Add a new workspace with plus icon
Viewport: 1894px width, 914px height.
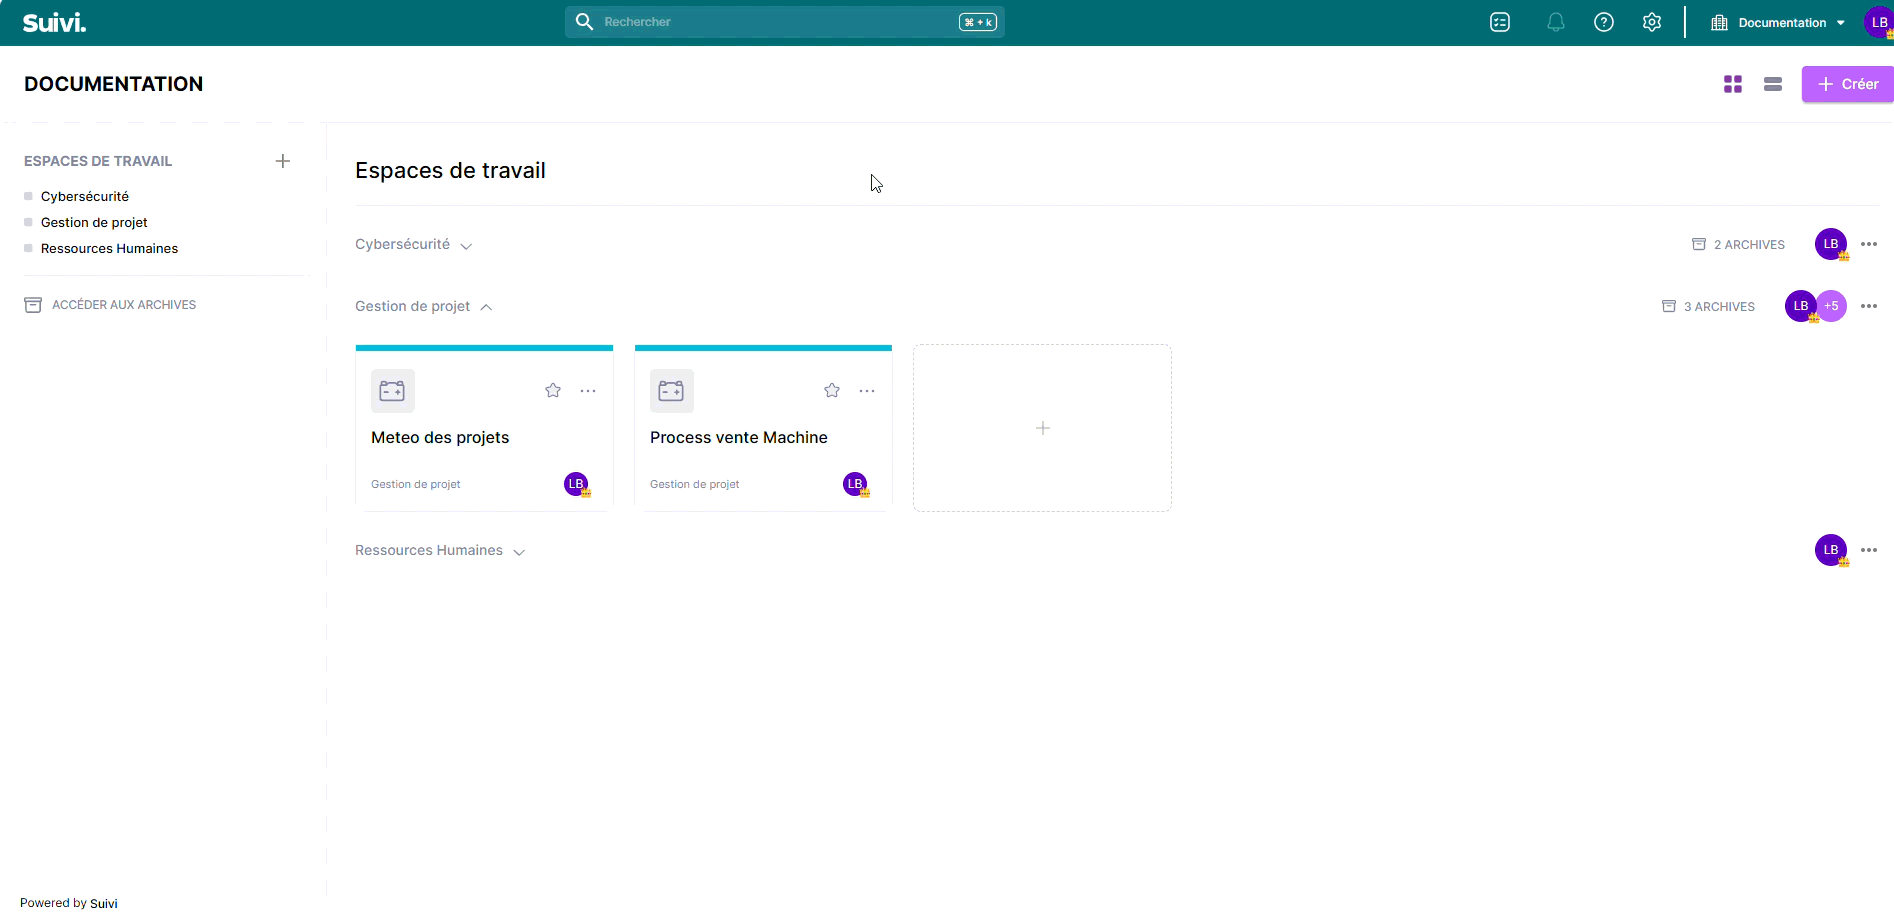[283, 161]
